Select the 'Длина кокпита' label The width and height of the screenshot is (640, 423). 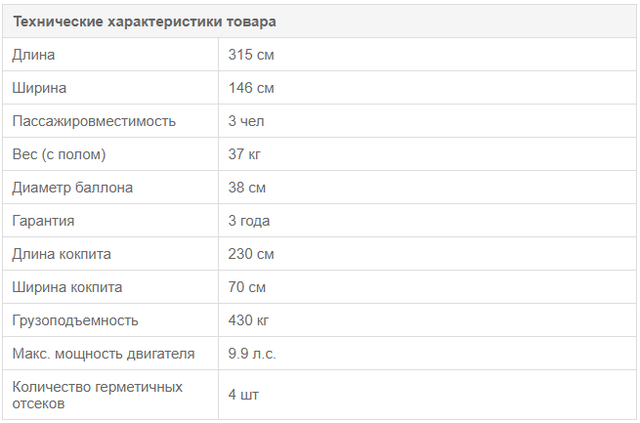coord(62,254)
